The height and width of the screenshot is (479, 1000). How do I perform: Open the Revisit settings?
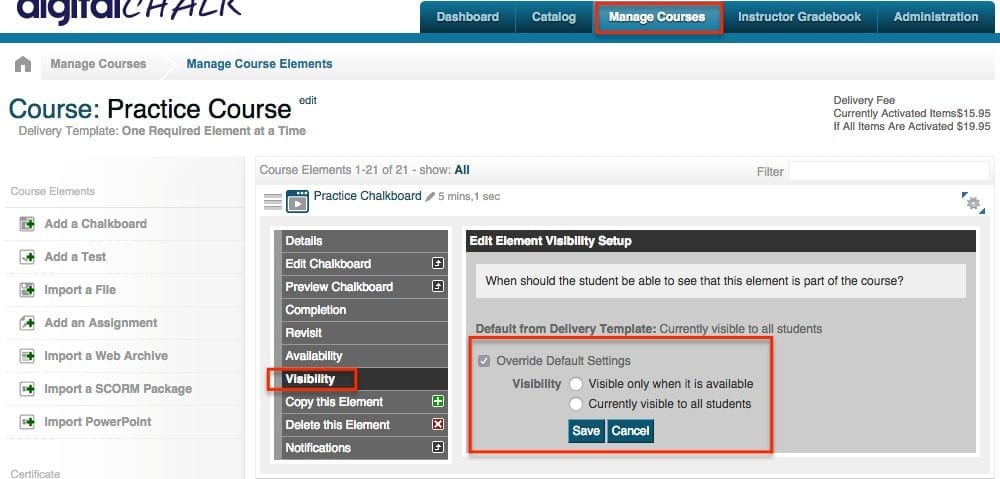[364, 333]
